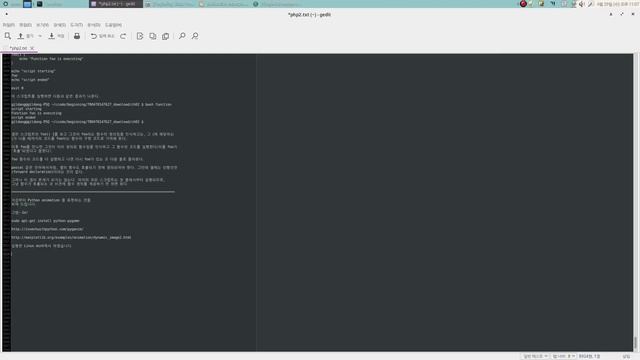Screen dimensions: 640x360
Task: Click the redo arrow toolbar icon
Action: coord(123,36)
